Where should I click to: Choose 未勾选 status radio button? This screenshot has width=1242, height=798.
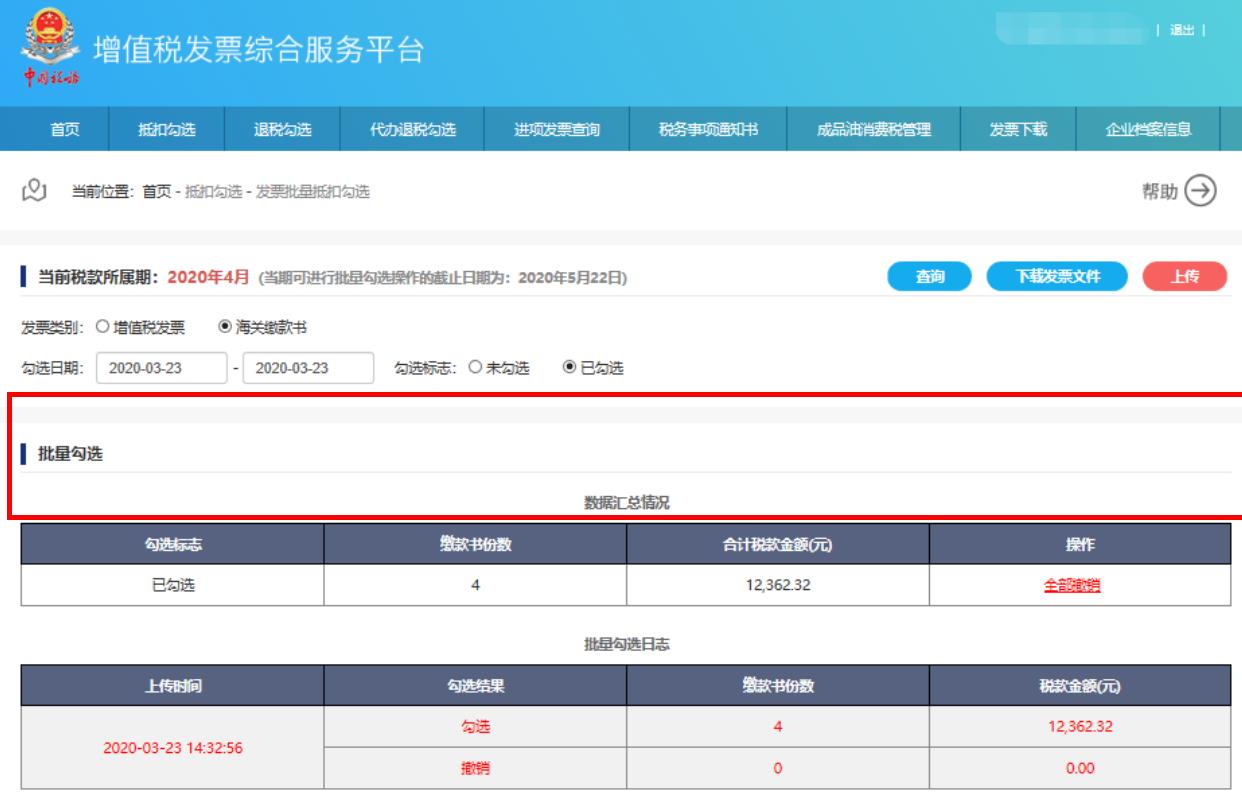pos(475,367)
